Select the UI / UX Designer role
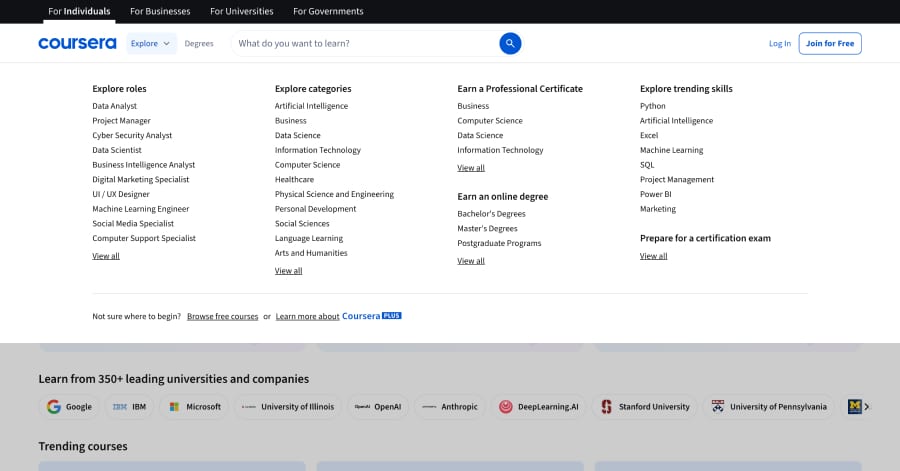The height and width of the screenshot is (471, 900). coord(121,194)
